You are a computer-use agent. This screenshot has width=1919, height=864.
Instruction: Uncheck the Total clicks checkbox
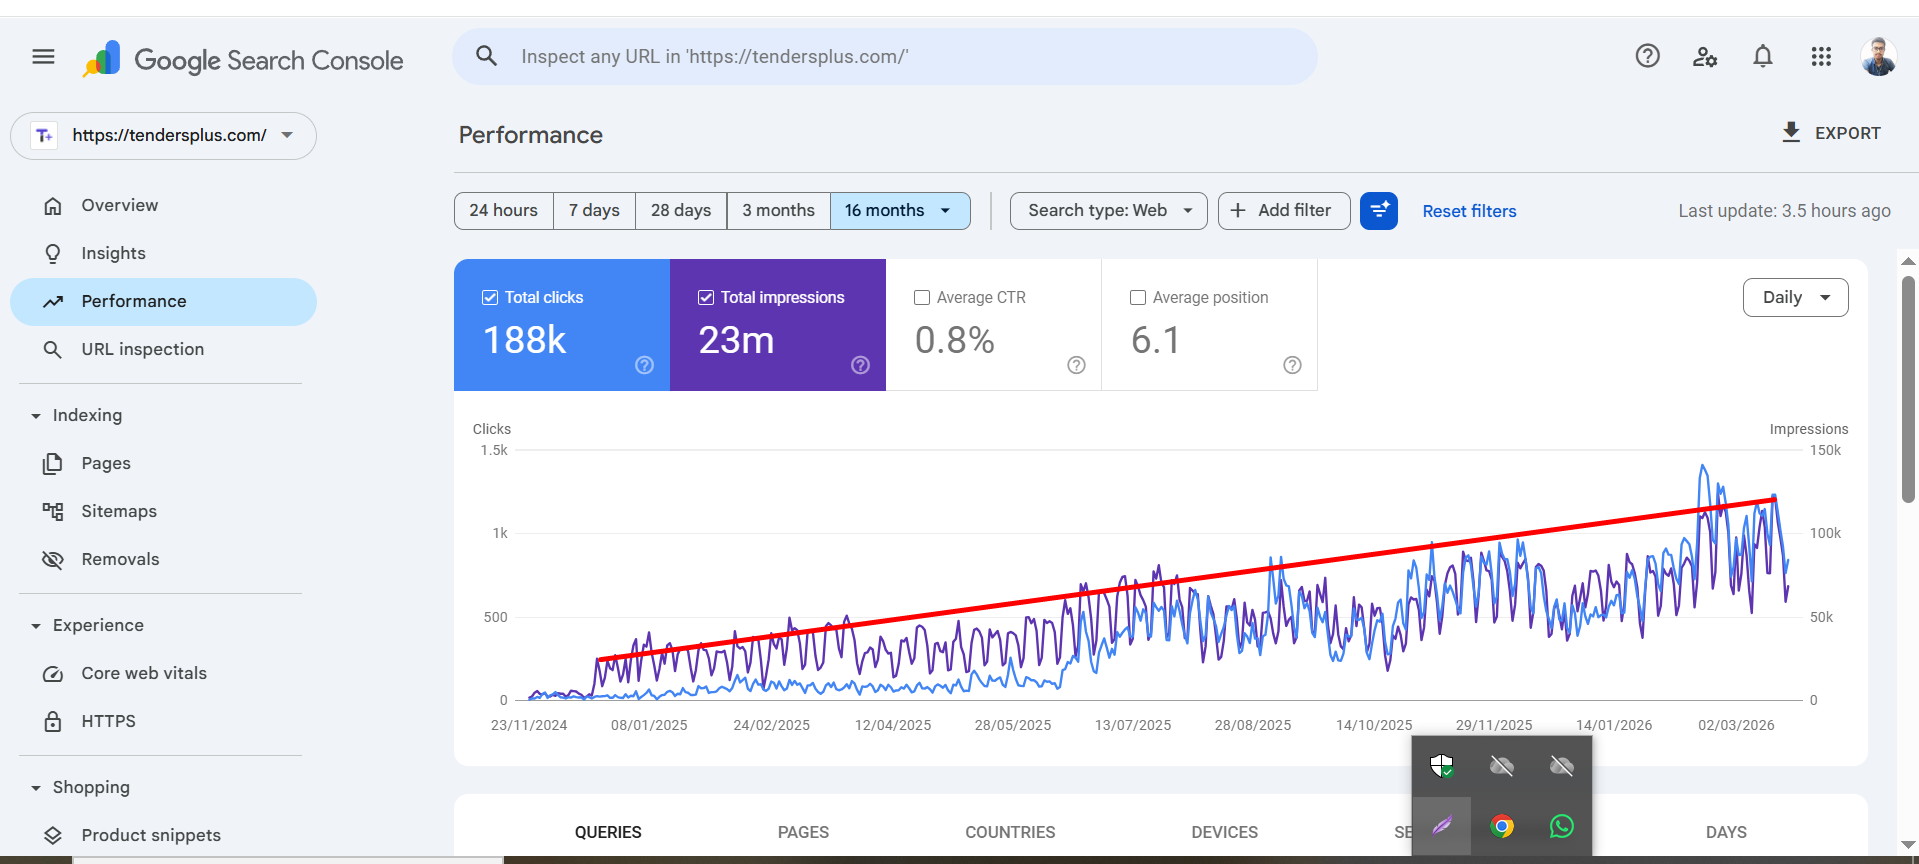490,297
